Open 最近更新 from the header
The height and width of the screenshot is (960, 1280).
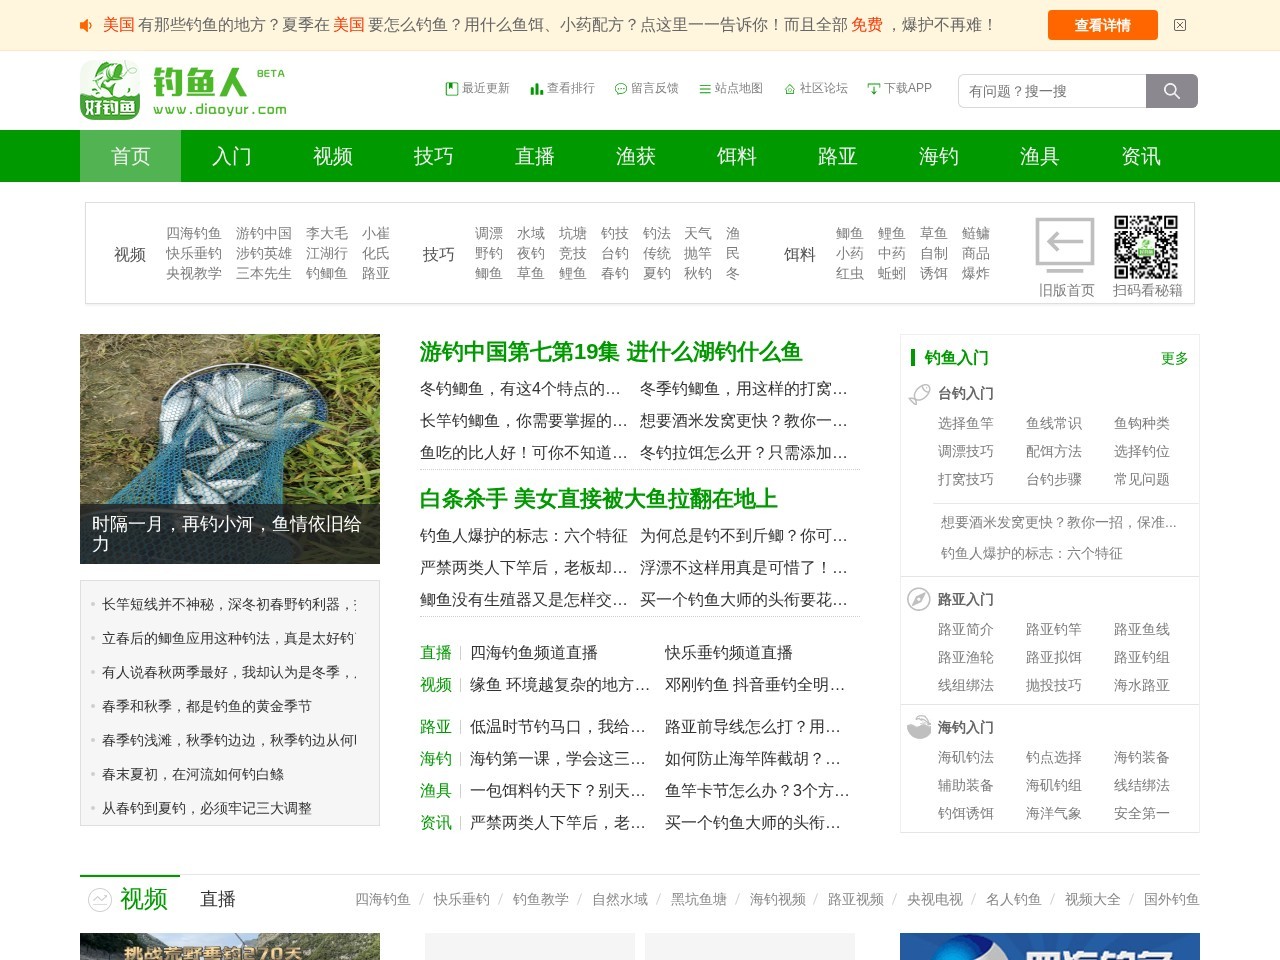[477, 88]
